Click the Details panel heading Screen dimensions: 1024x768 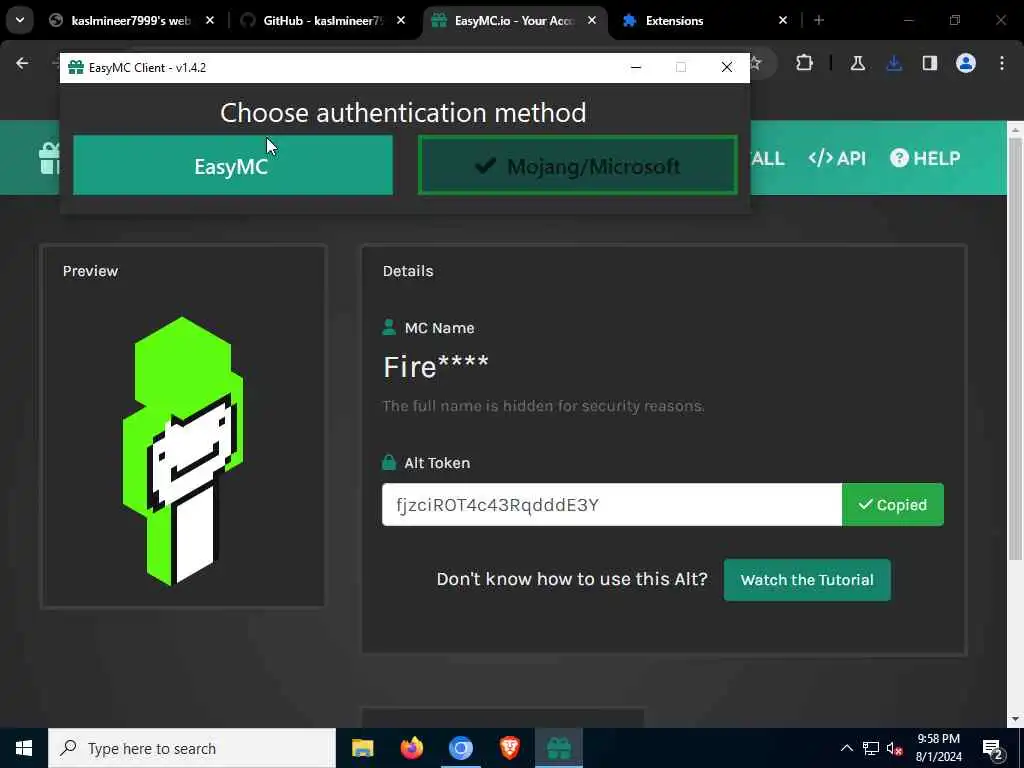(408, 271)
